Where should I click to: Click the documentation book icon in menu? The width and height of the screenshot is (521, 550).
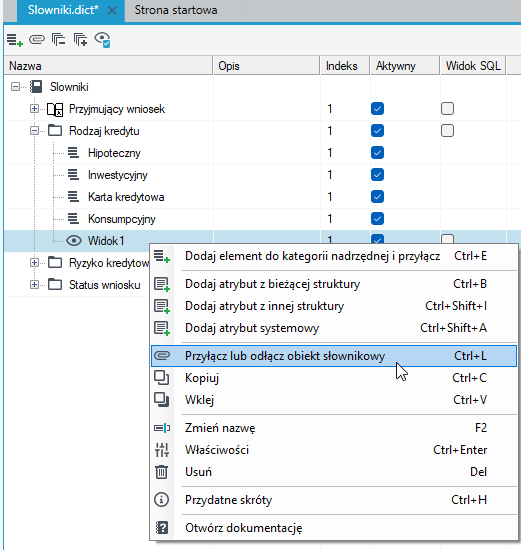(162, 528)
